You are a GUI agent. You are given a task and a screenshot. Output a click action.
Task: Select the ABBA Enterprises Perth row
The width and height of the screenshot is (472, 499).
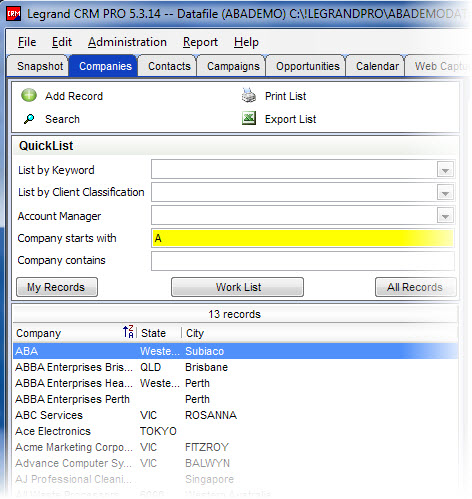coord(235,399)
